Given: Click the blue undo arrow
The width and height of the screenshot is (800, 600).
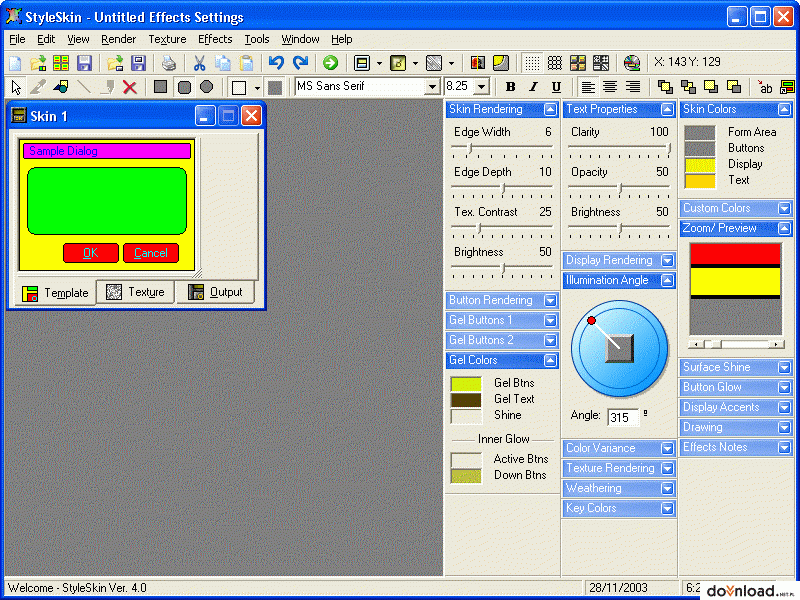Looking at the screenshot, I should [276, 63].
